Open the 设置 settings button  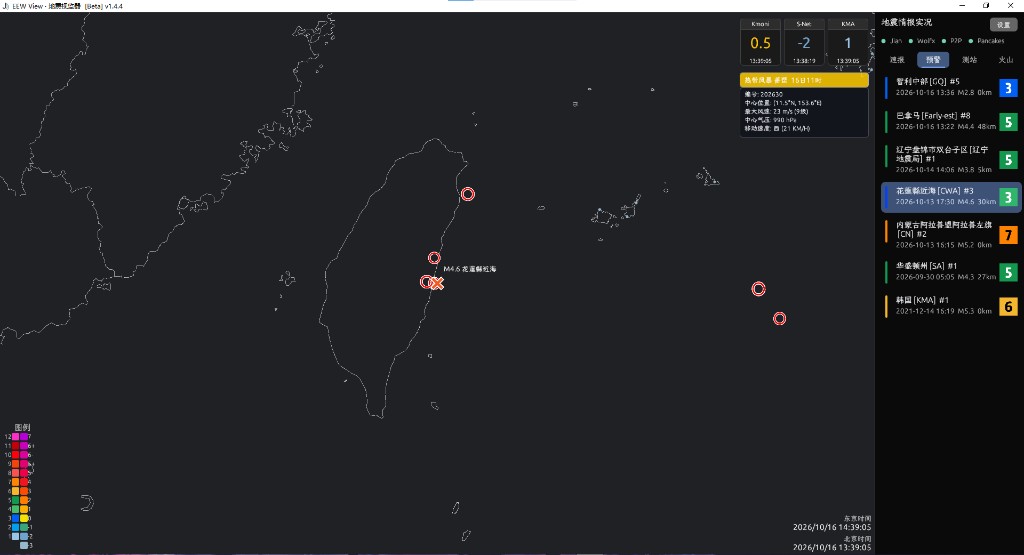(1003, 24)
